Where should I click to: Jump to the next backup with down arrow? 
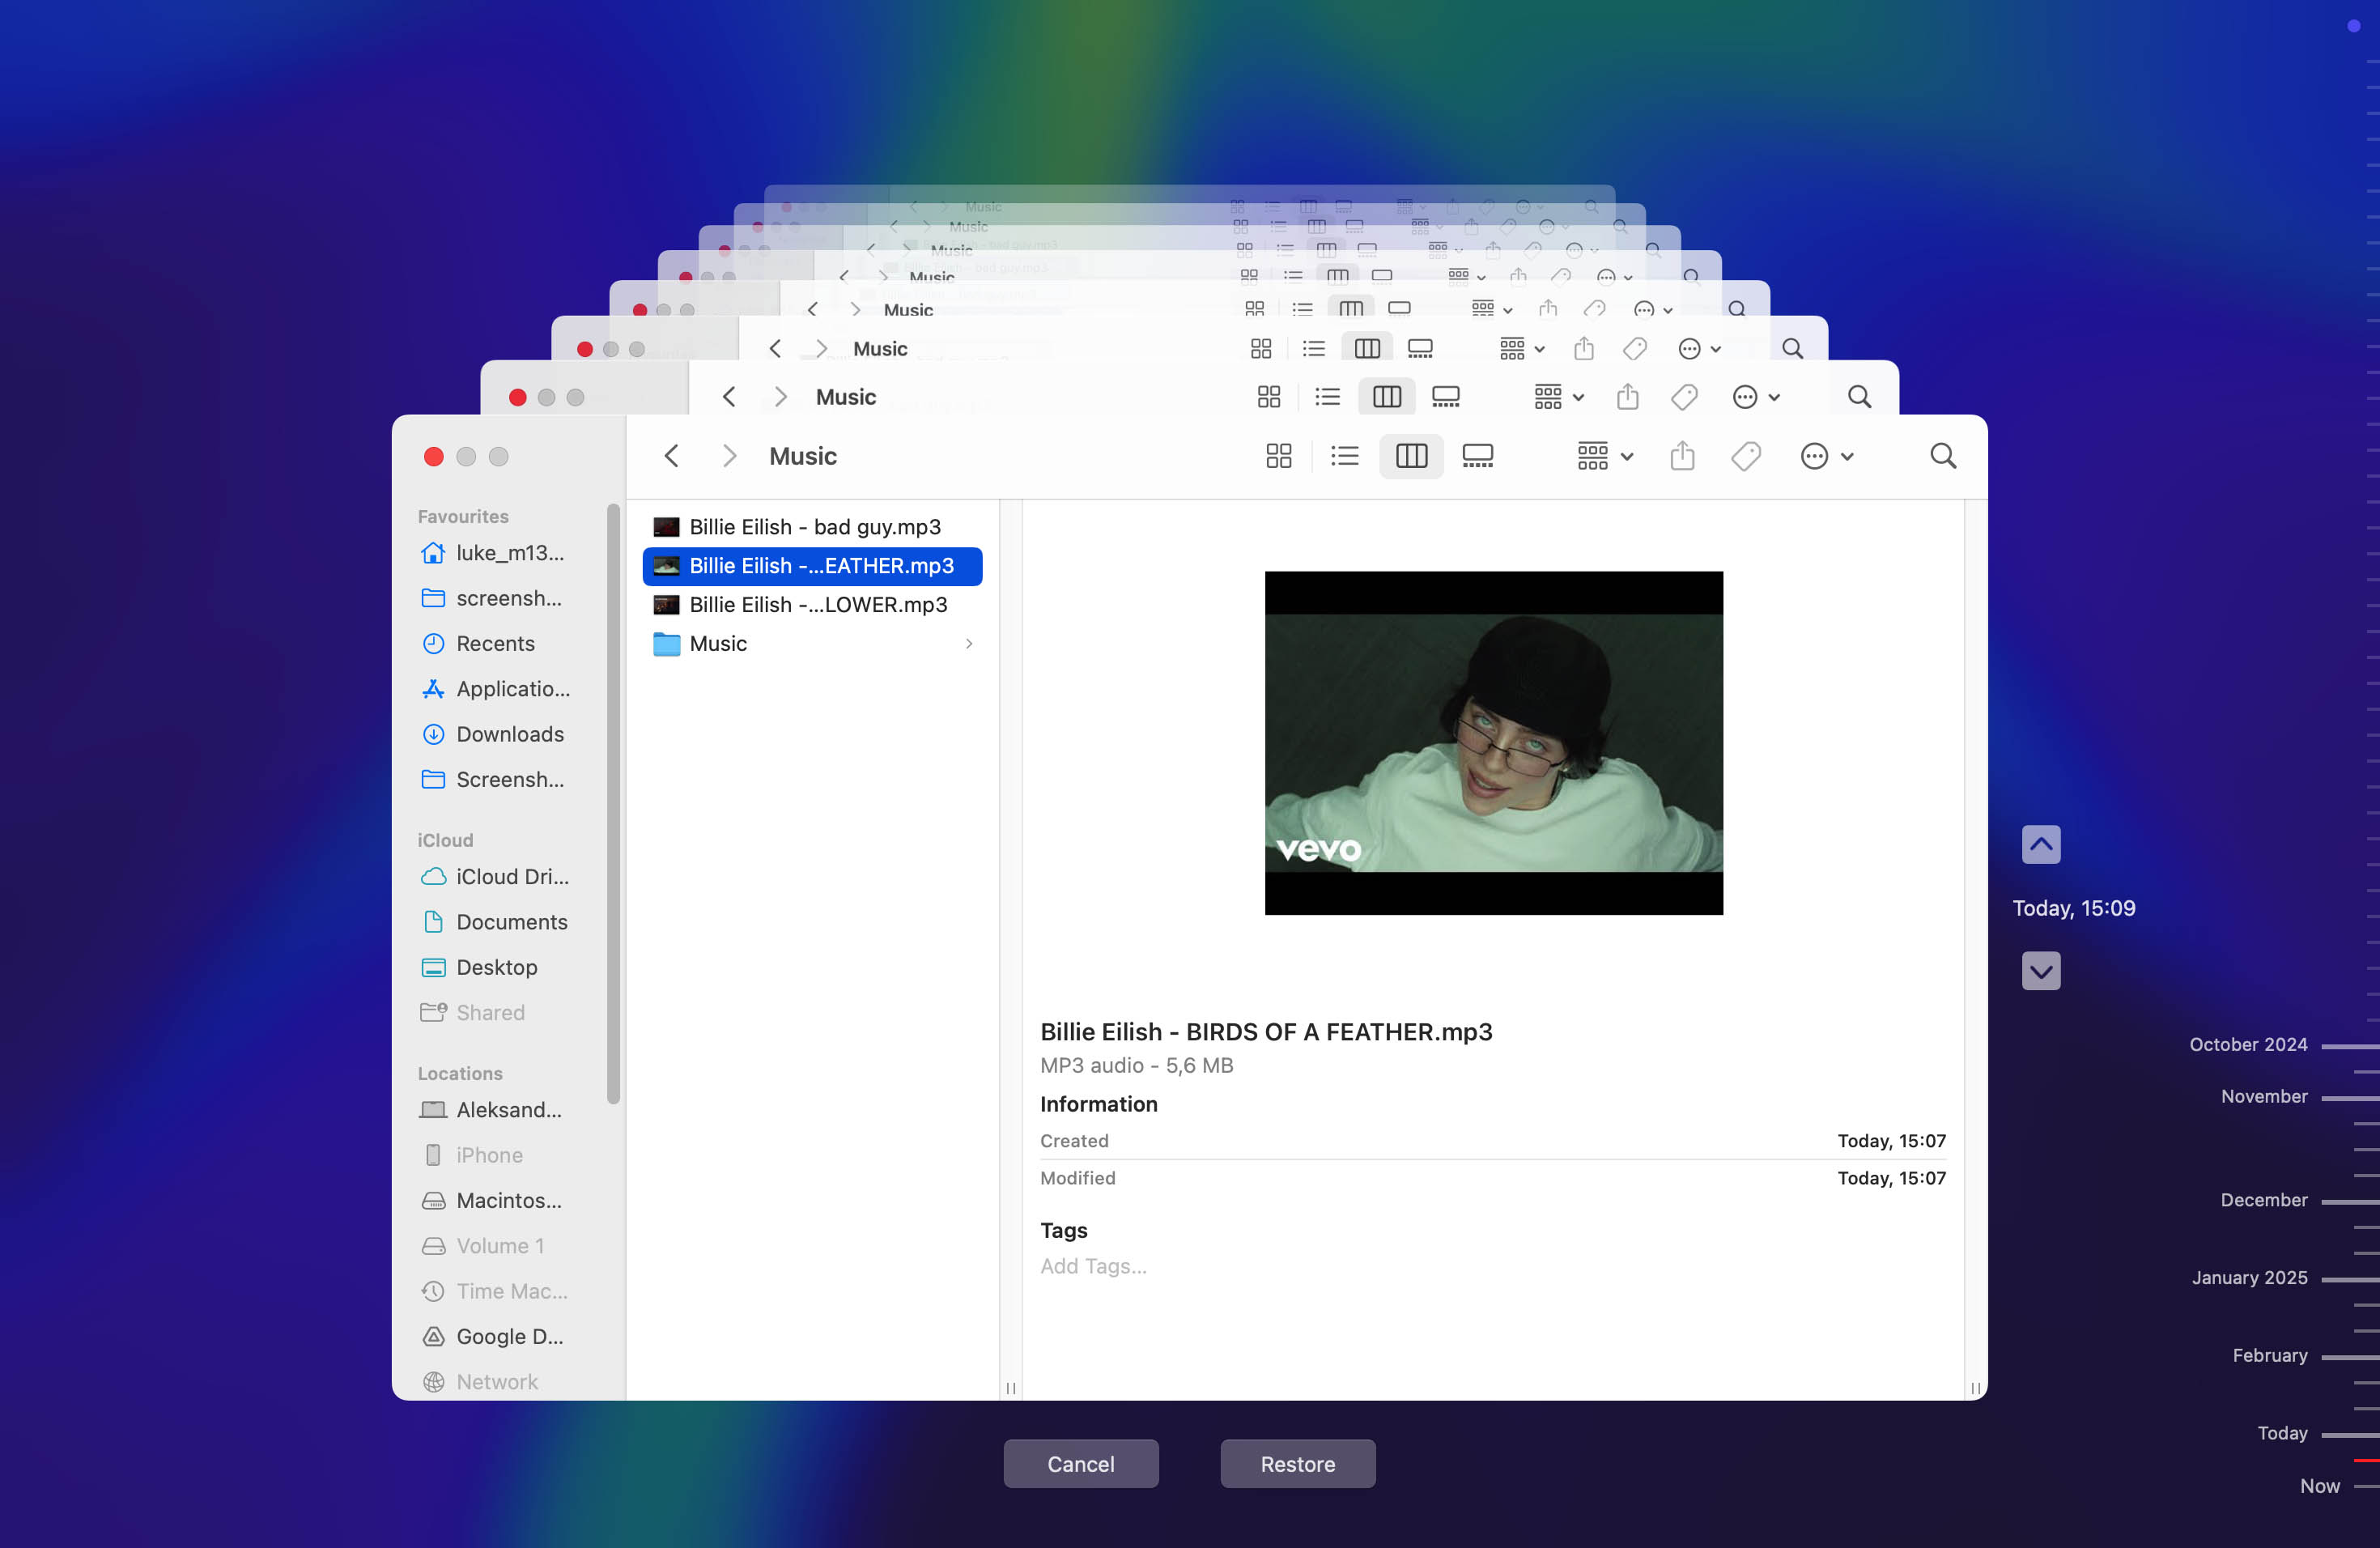pyautogui.click(x=2040, y=970)
